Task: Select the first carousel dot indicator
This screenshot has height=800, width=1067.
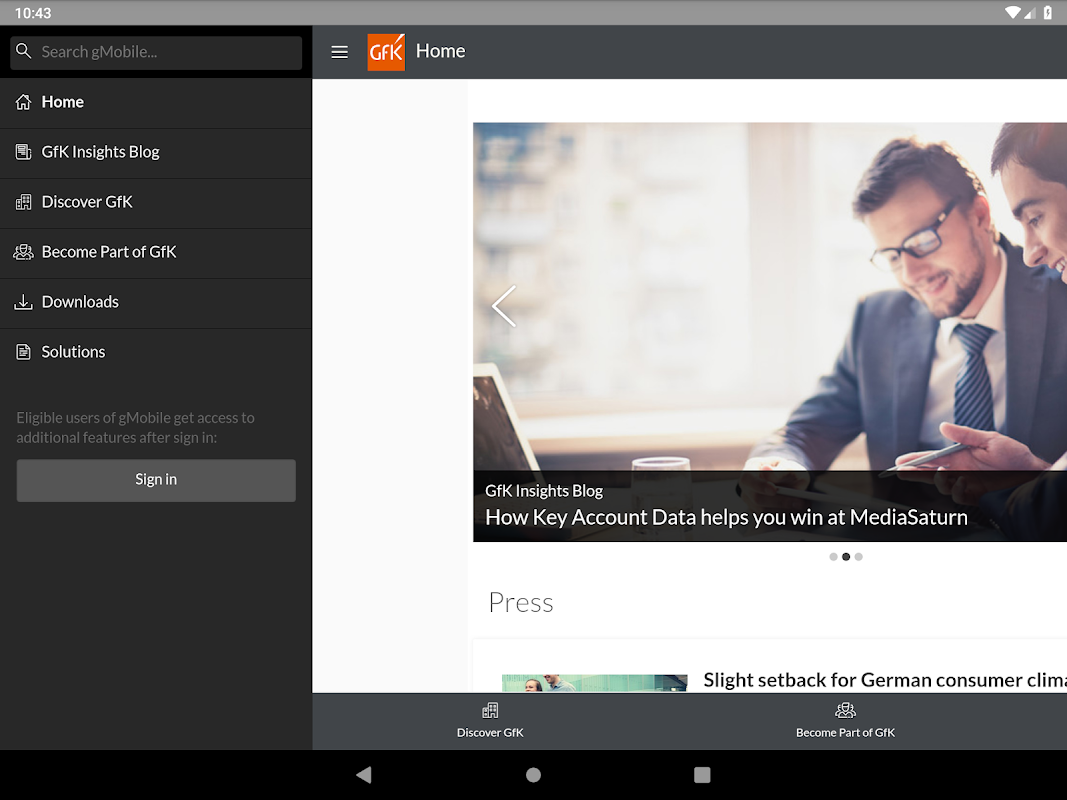Action: click(833, 556)
